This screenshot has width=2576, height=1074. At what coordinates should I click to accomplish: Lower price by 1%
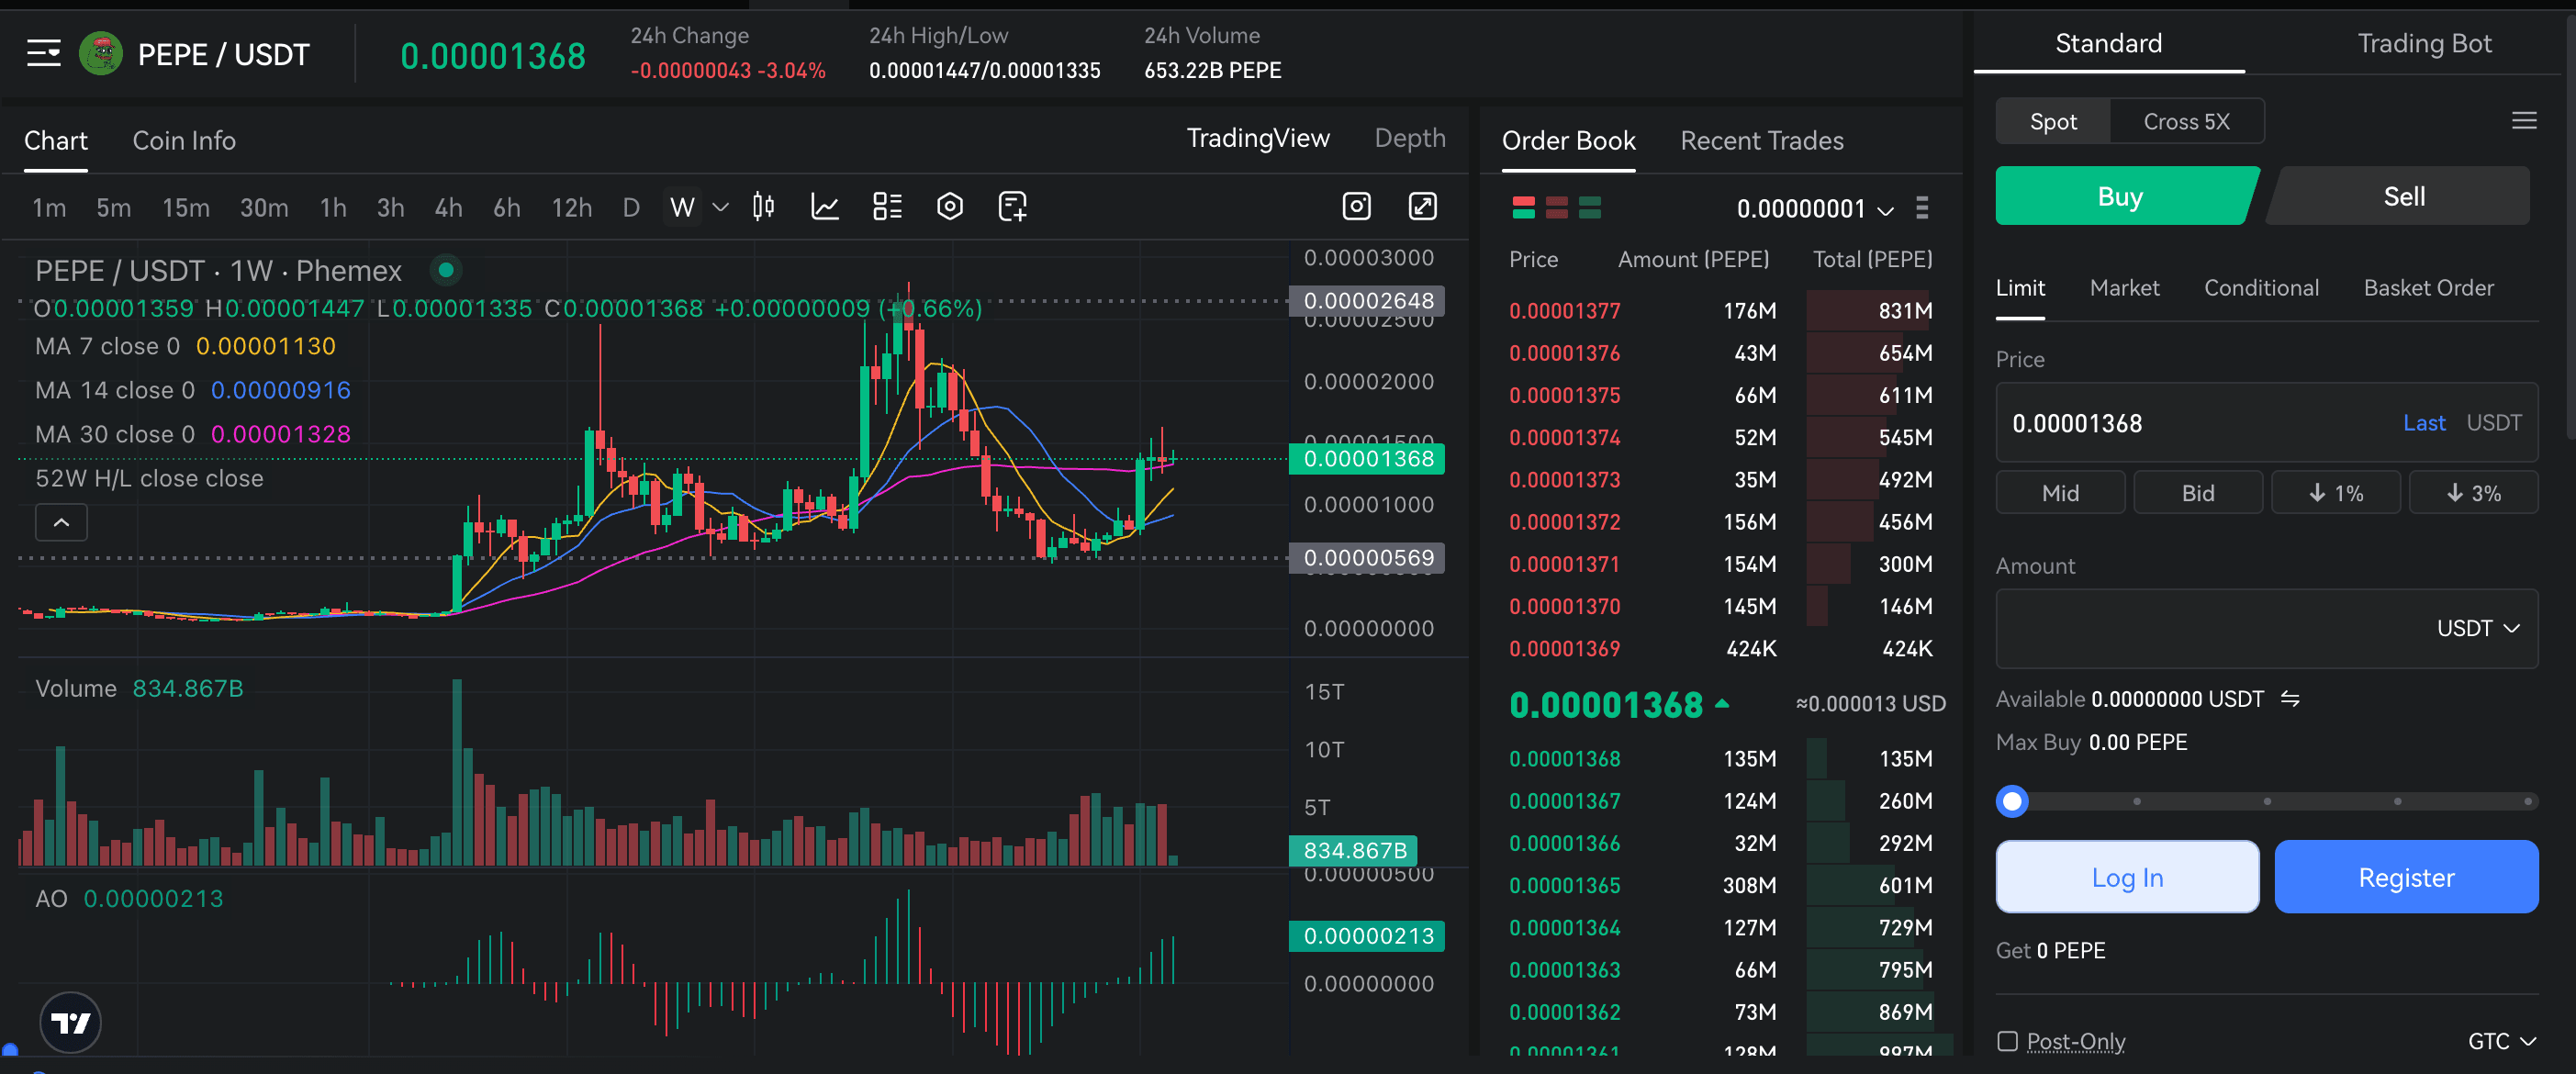(x=2335, y=493)
